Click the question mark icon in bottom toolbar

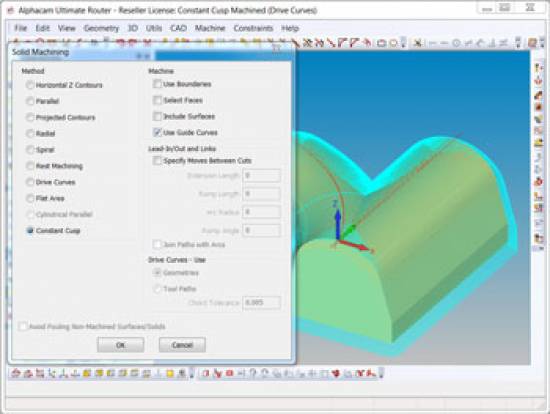[x=253, y=373]
